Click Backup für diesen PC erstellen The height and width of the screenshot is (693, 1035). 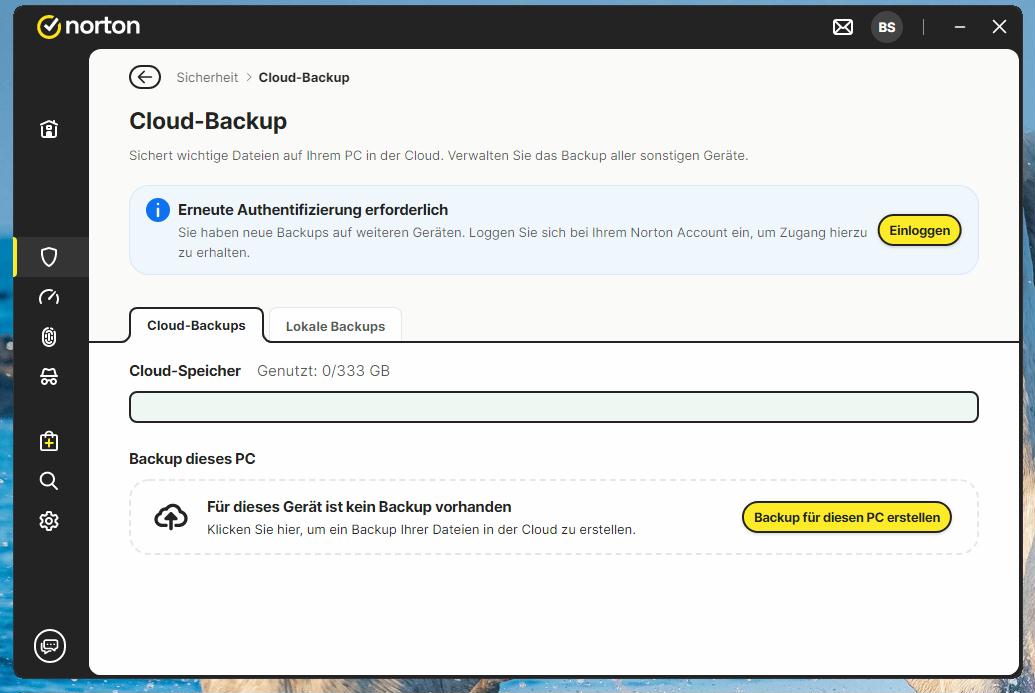click(846, 517)
